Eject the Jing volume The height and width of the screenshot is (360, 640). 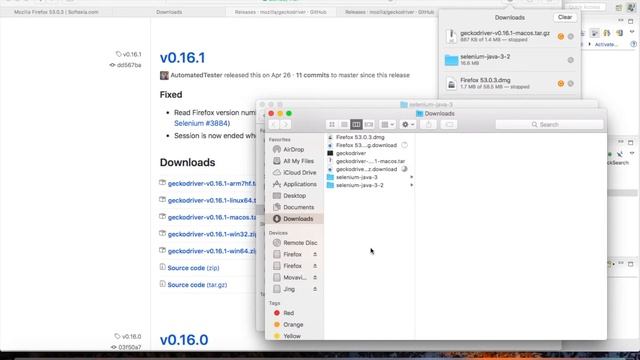click(315, 289)
